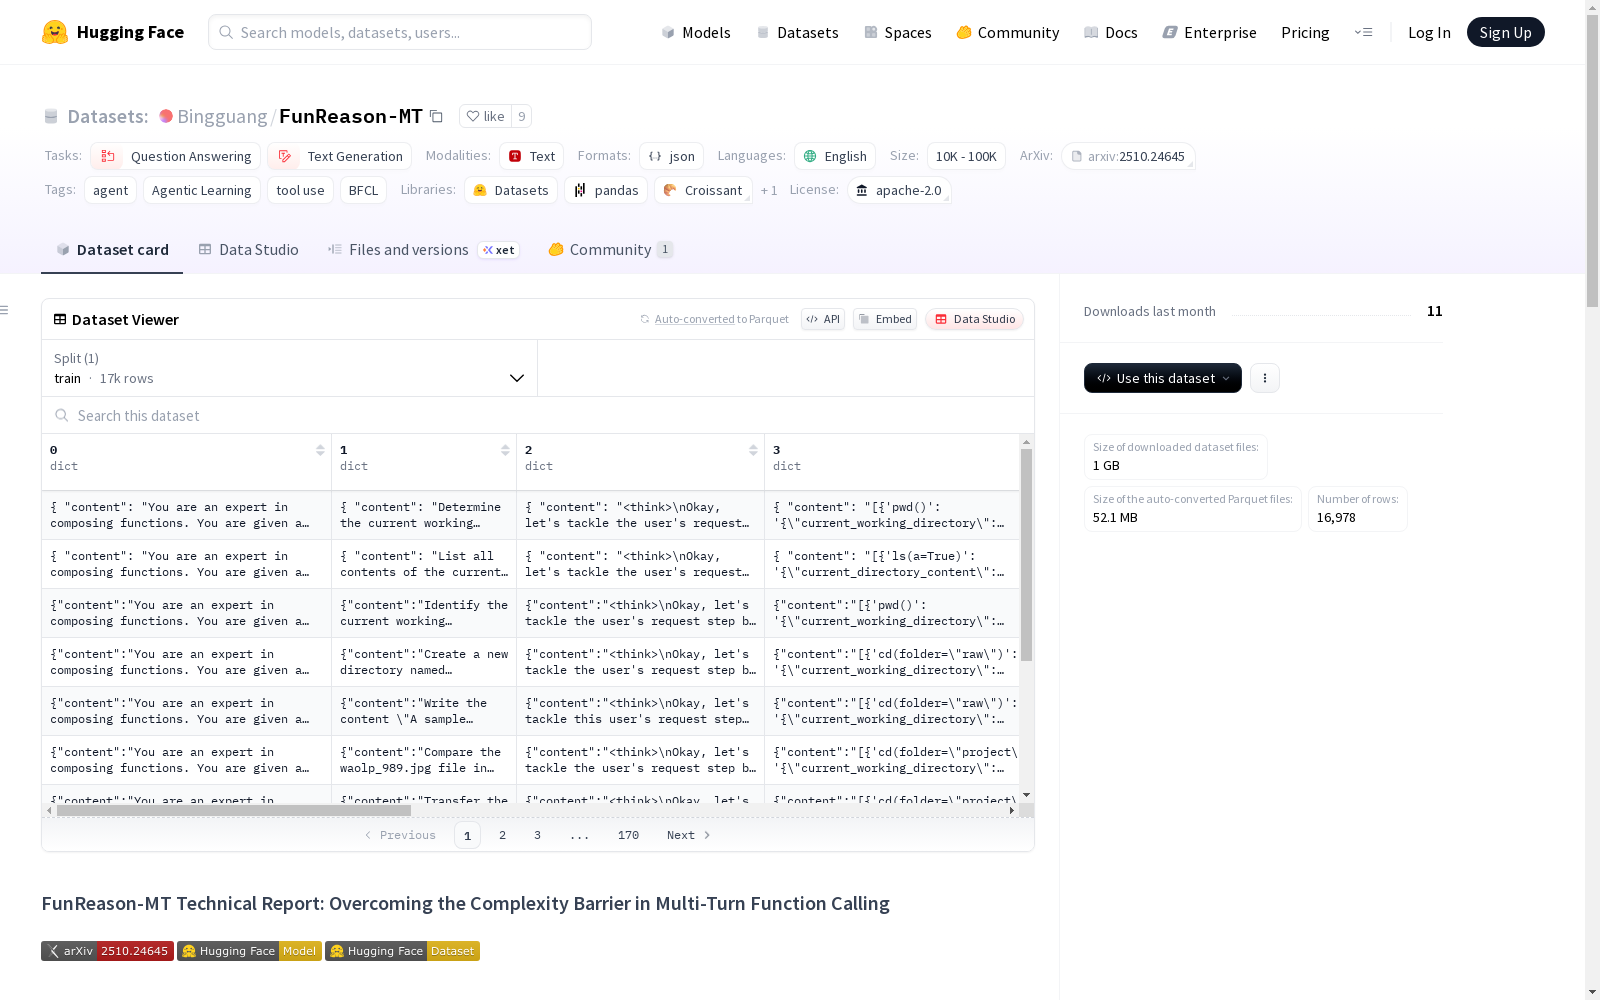1600x1000 pixels.
Task: Expand the +1 more libraries
Action: coord(768,190)
